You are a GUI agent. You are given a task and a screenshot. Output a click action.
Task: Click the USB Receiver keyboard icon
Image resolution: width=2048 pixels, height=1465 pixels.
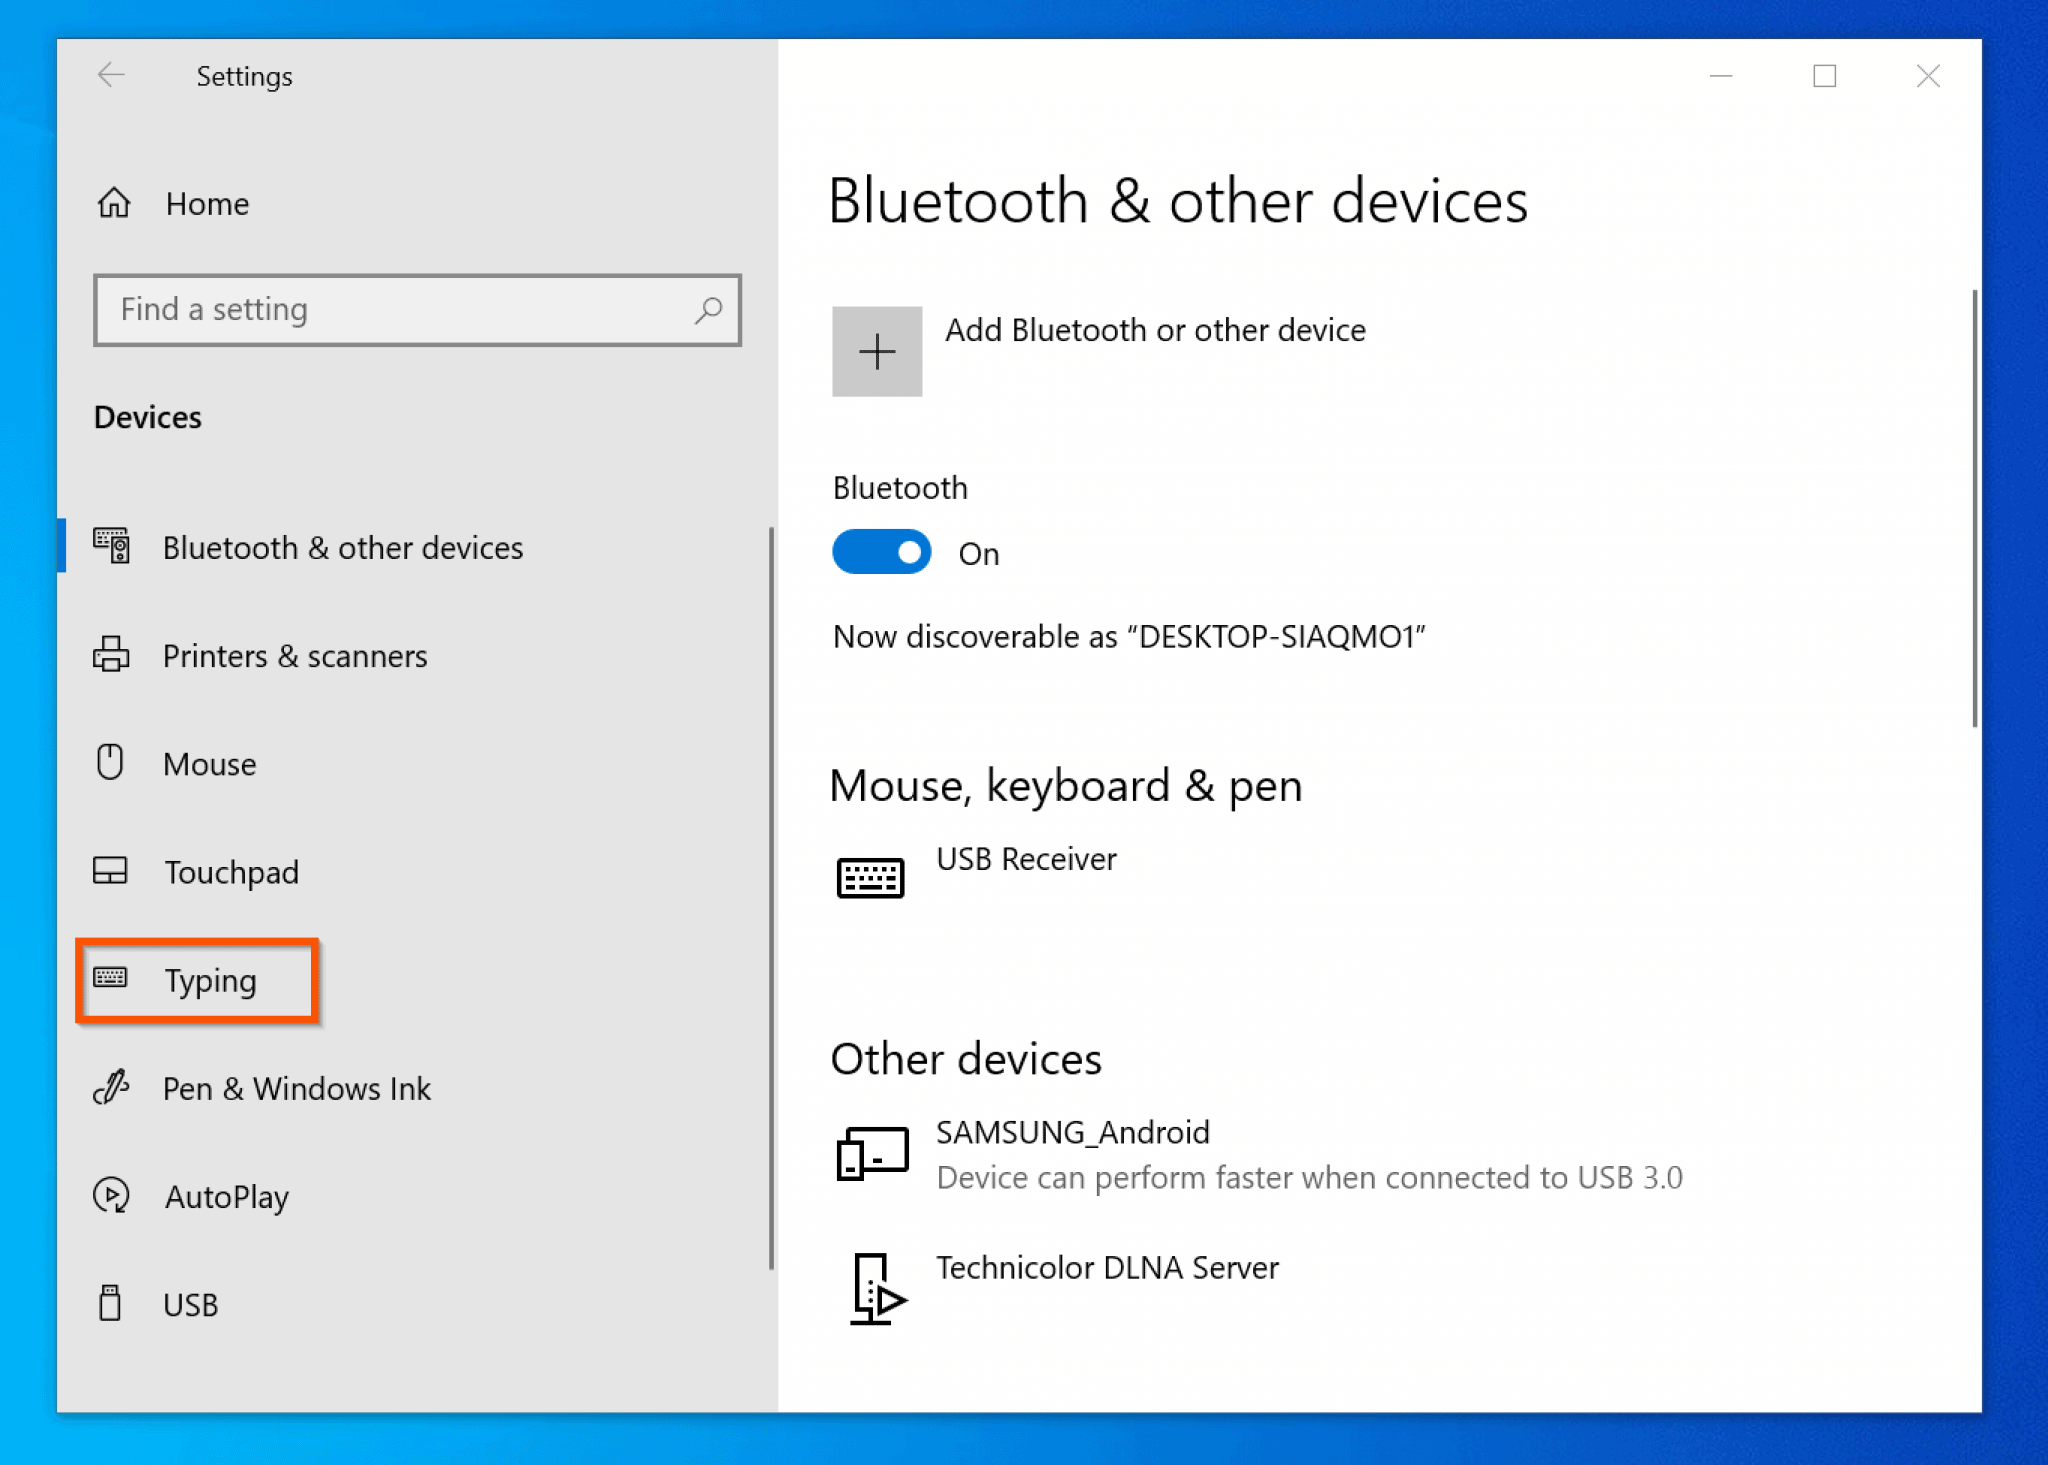tap(870, 878)
